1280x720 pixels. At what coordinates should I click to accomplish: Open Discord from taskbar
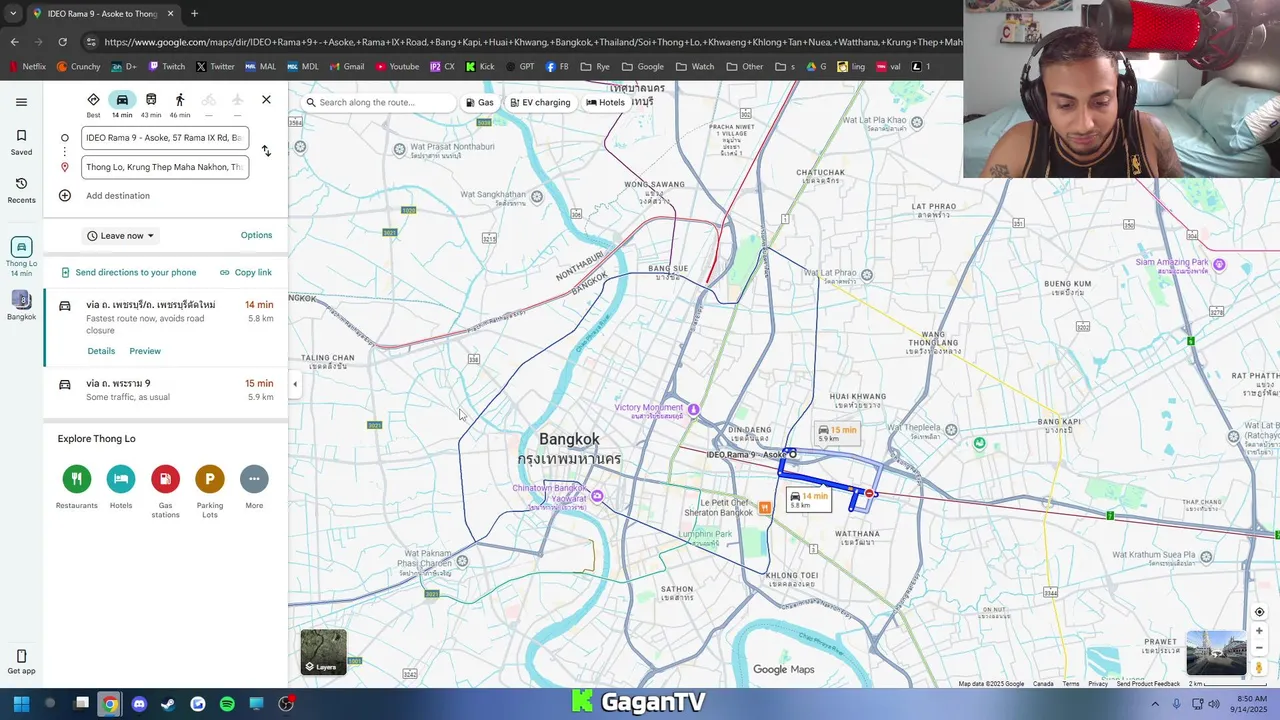[x=139, y=704]
